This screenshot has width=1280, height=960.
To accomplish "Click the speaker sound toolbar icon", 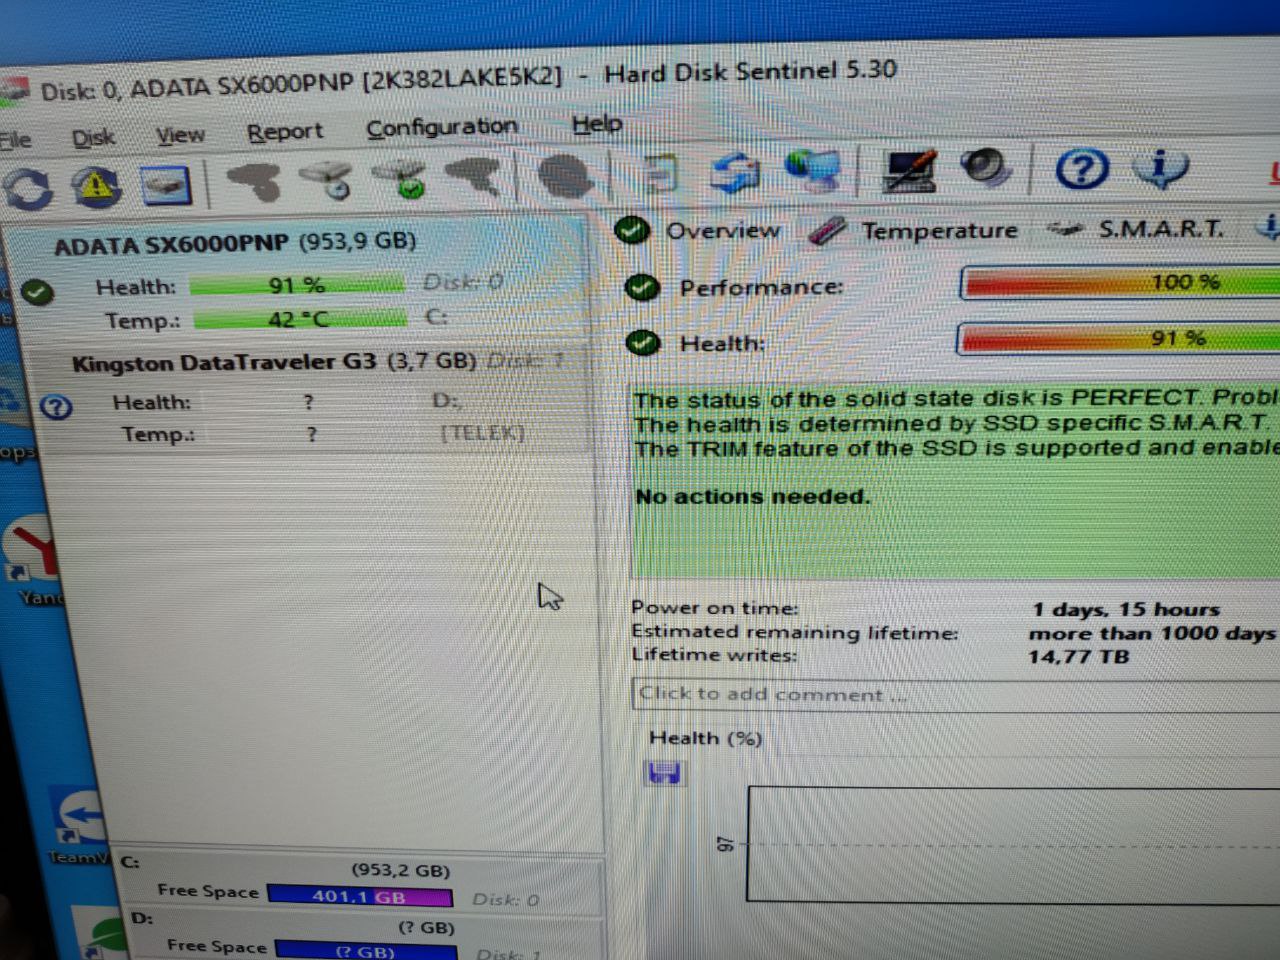I will (986, 169).
